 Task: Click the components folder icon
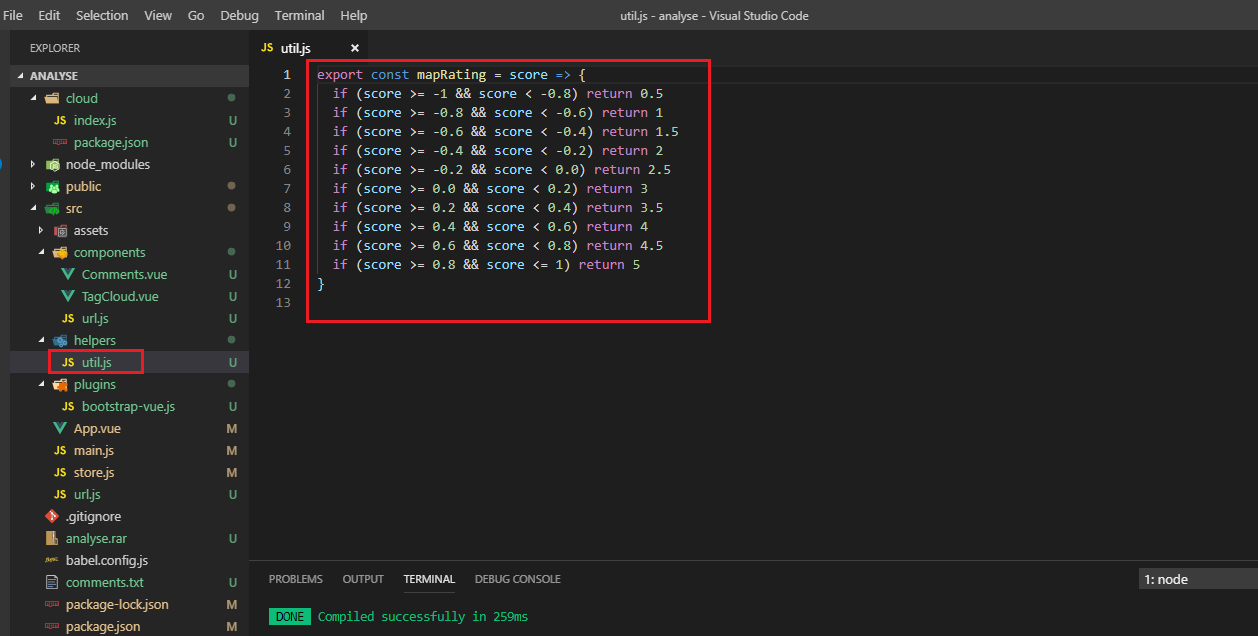(60, 252)
